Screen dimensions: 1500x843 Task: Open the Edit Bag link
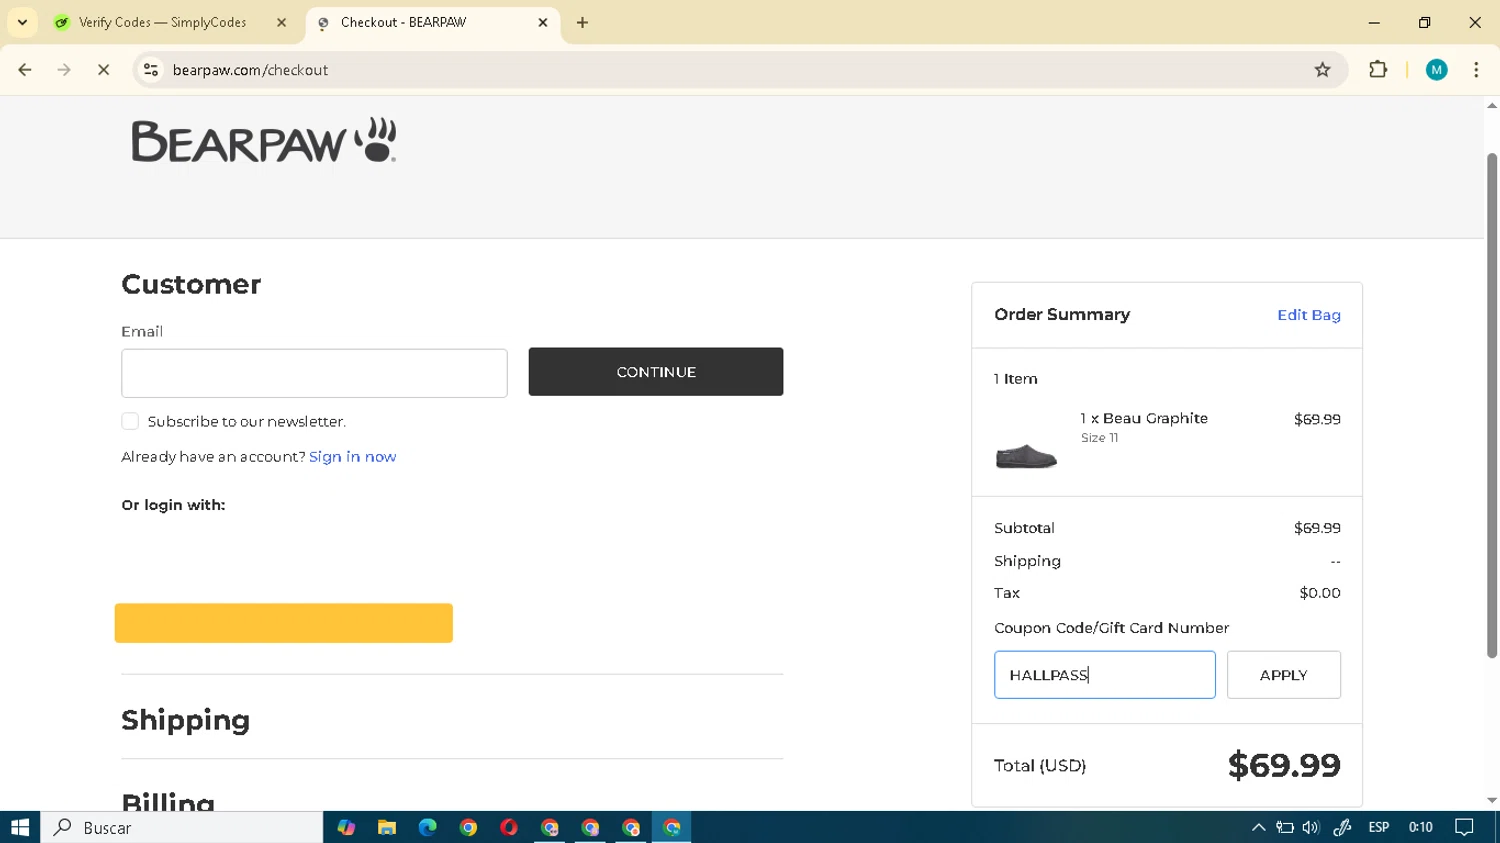pyautogui.click(x=1308, y=315)
